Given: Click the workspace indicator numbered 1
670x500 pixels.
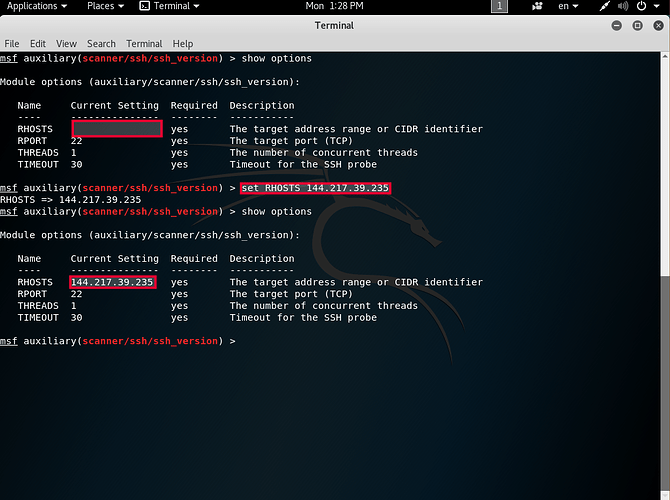Looking at the screenshot, I should (500, 6).
